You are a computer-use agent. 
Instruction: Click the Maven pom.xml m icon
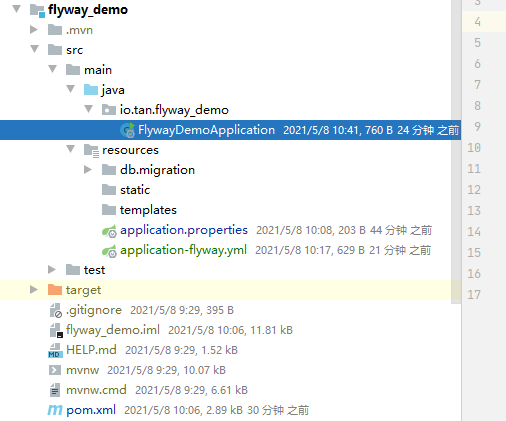[55, 410]
